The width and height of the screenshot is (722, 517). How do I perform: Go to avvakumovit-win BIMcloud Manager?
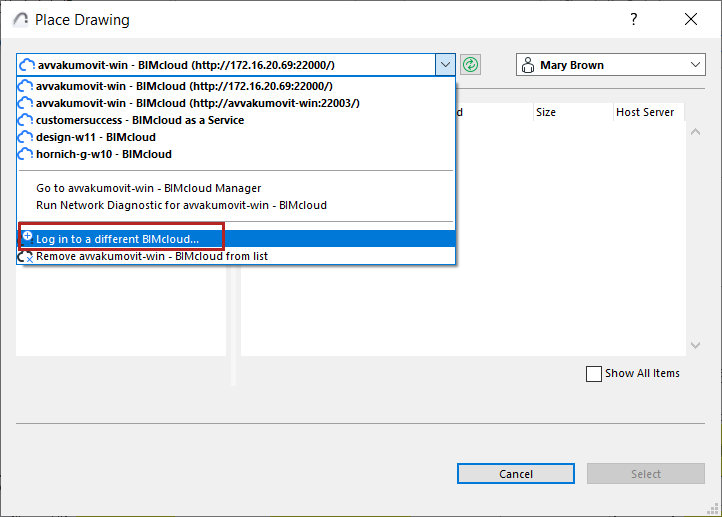click(x=236, y=188)
